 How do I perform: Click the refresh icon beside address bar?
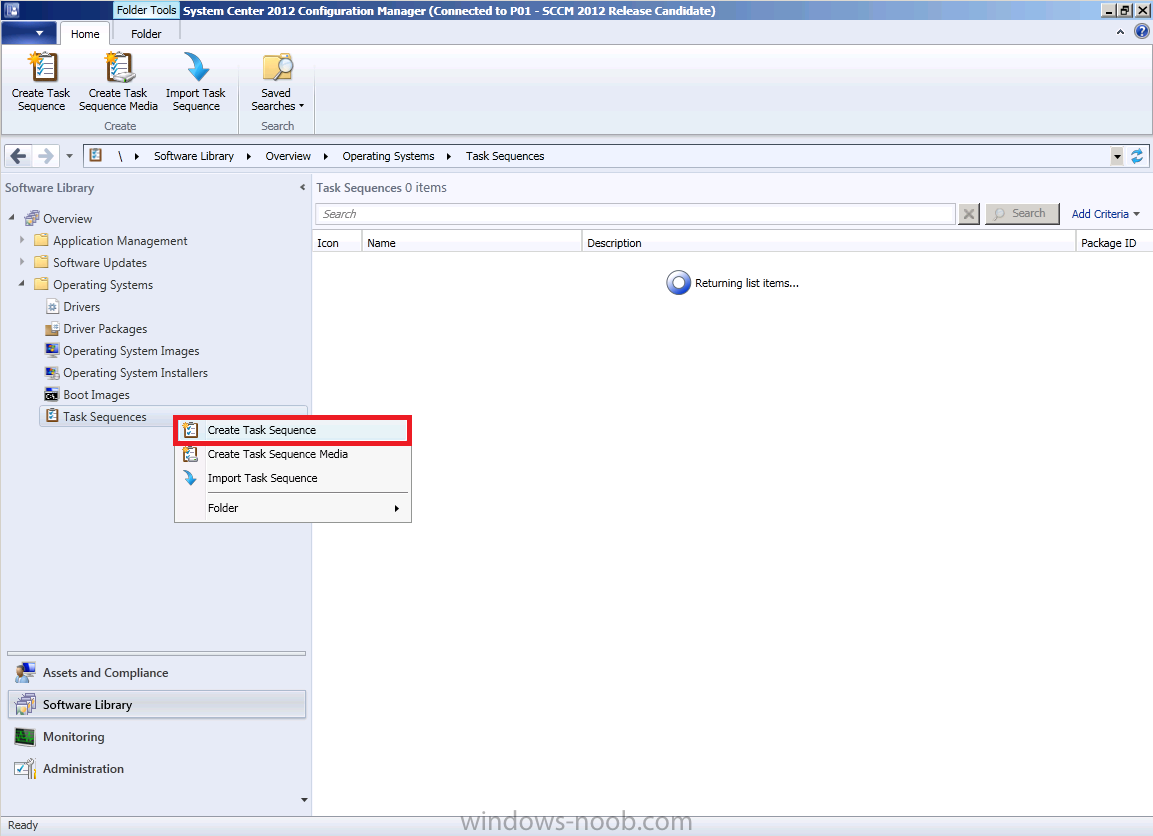coord(1137,156)
